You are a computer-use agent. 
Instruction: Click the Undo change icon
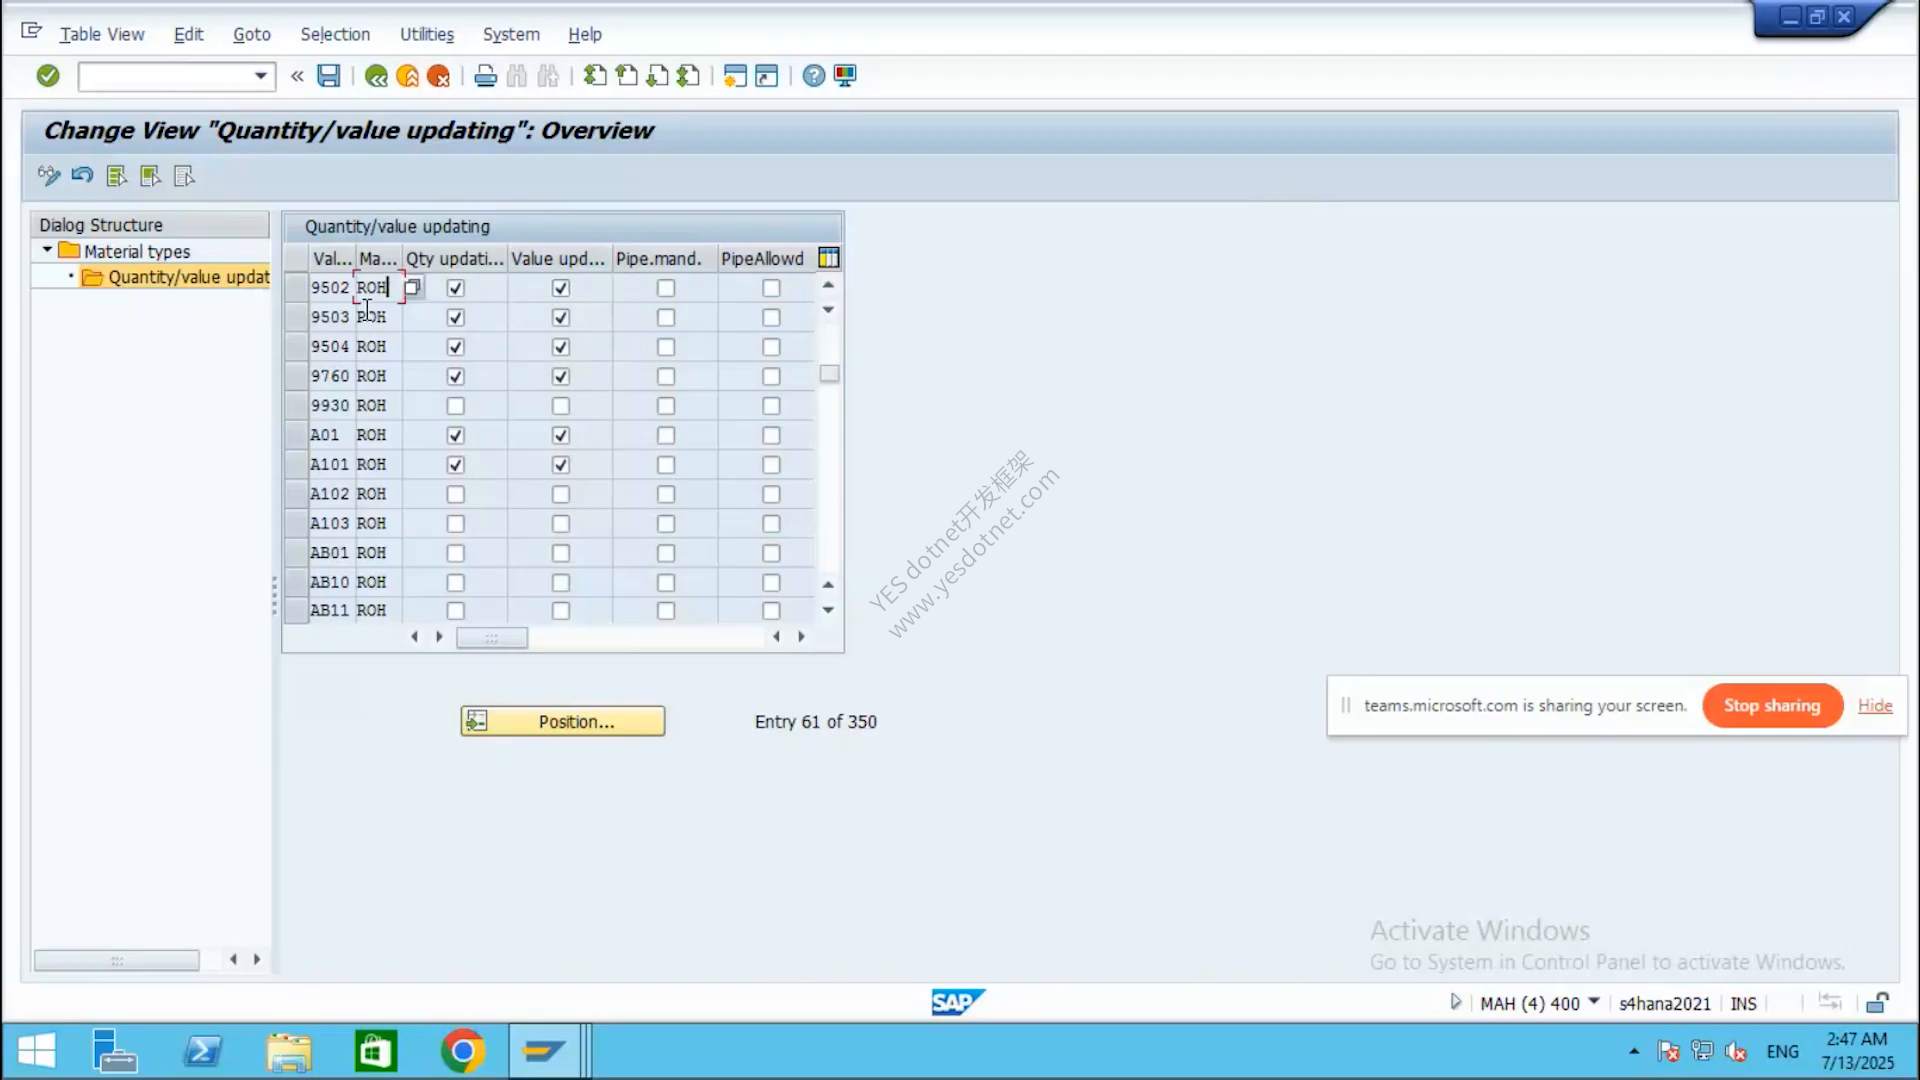pos(82,176)
